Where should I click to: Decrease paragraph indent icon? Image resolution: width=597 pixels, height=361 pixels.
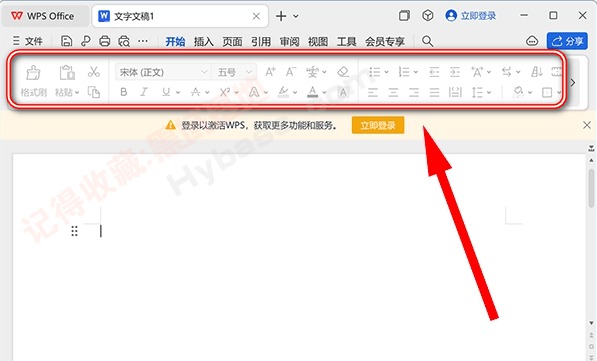point(434,72)
